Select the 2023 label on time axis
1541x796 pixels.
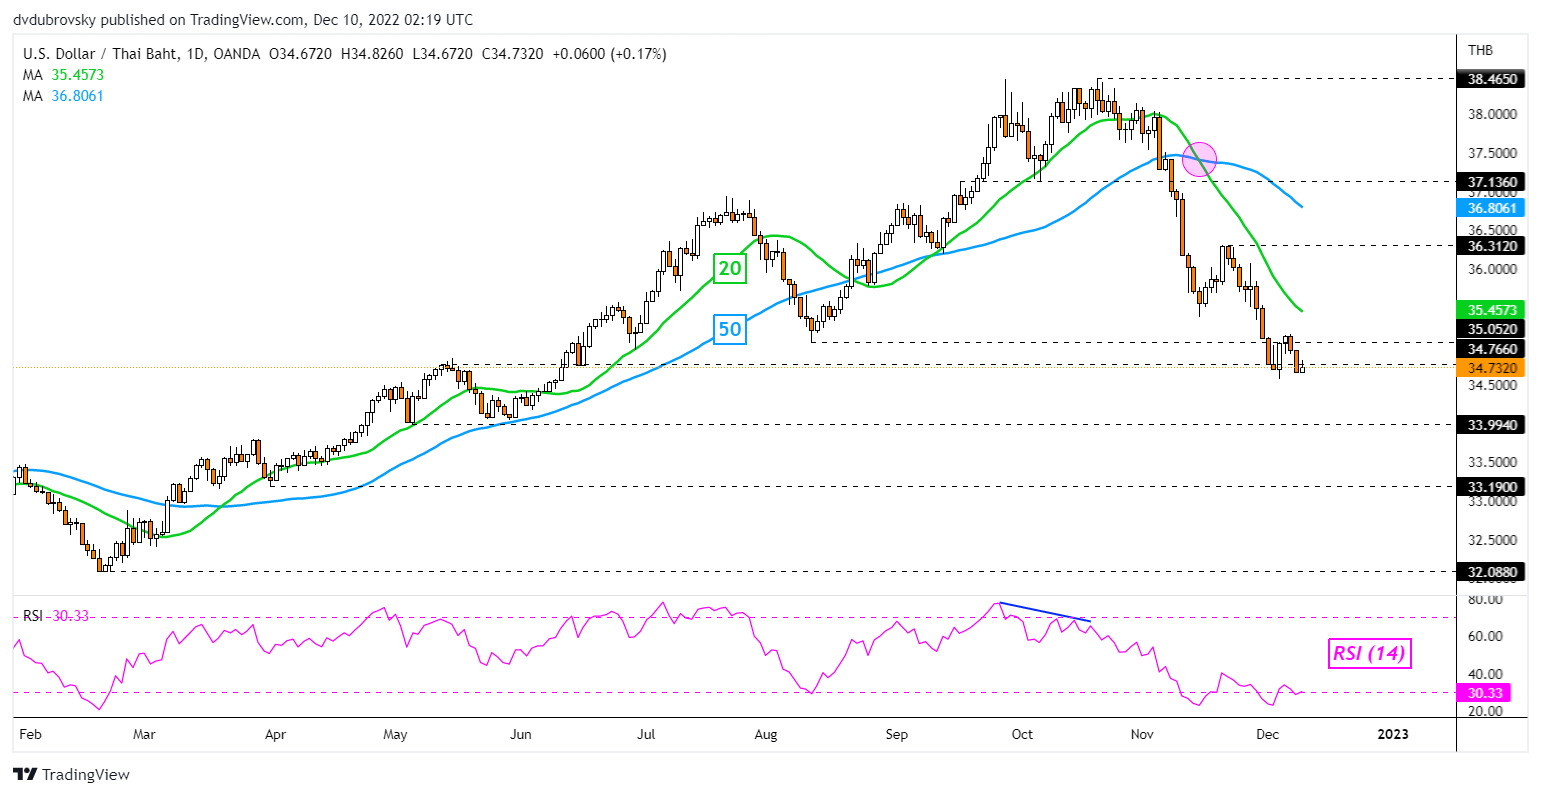tap(1393, 735)
